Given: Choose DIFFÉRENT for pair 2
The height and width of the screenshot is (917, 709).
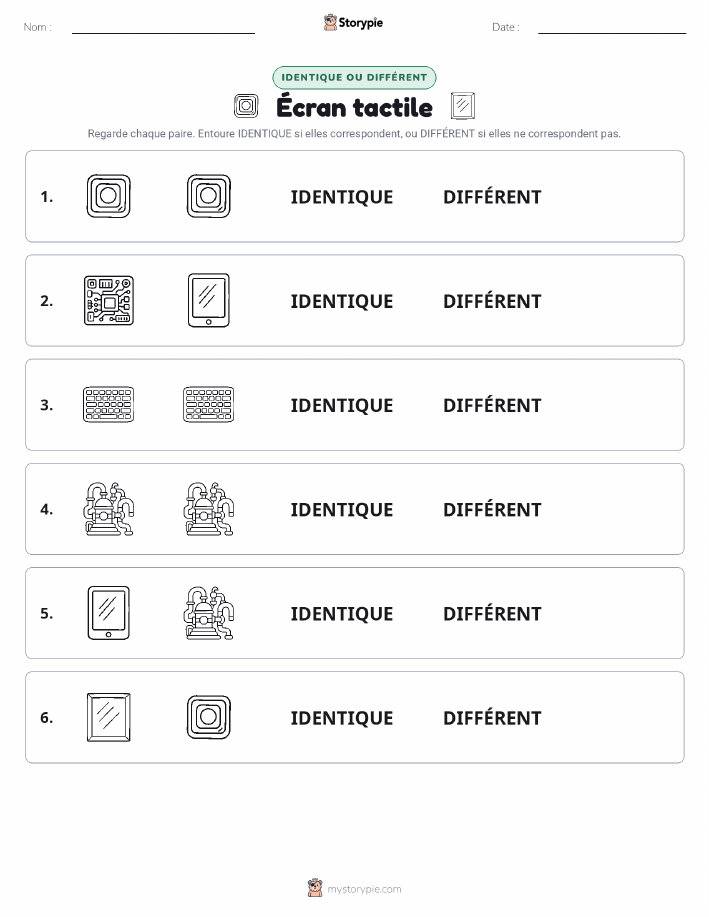Looking at the screenshot, I should tap(492, 301).
